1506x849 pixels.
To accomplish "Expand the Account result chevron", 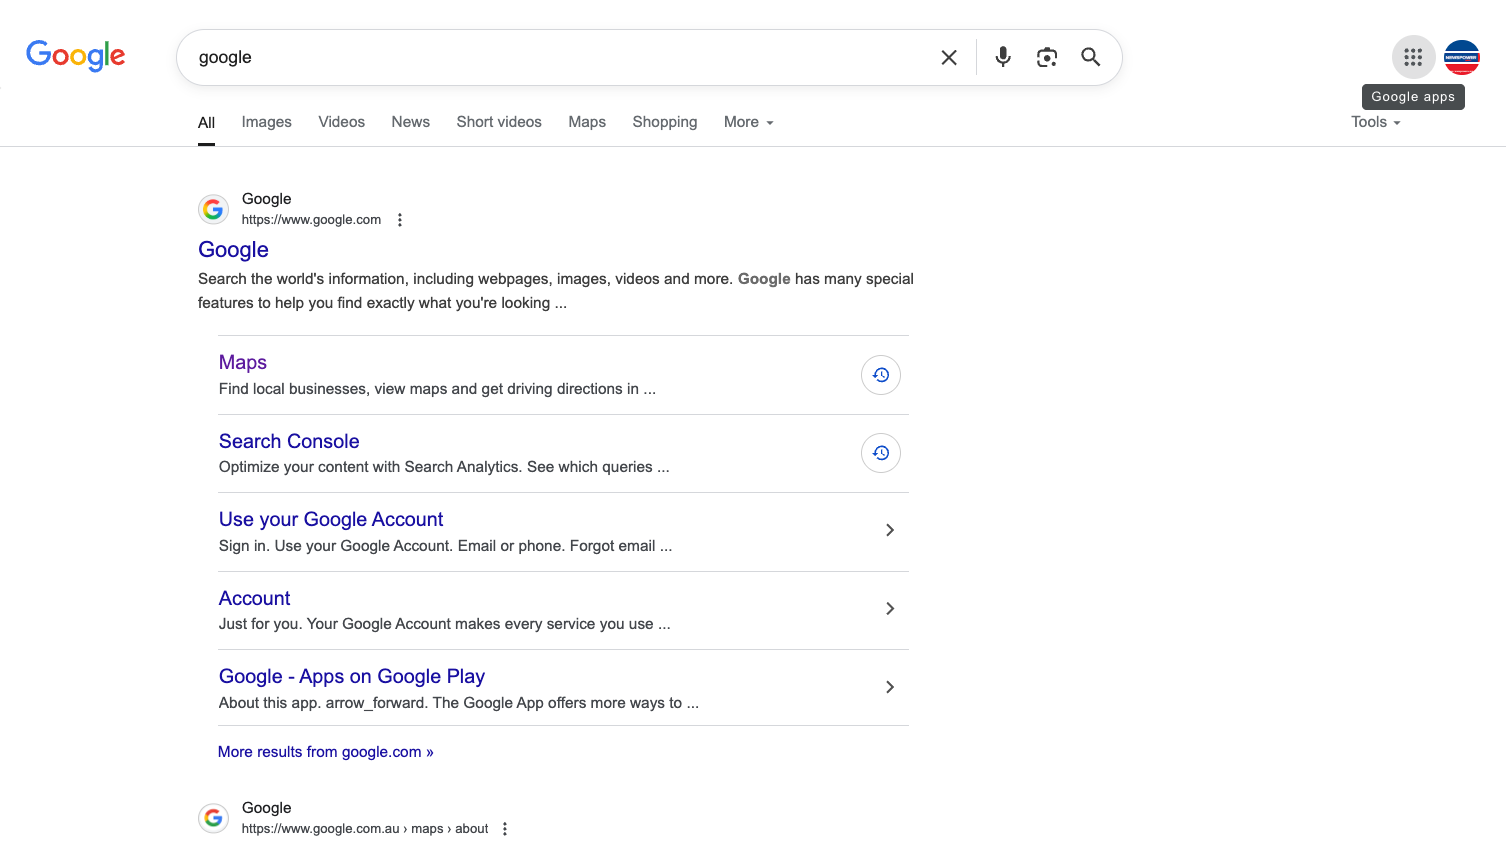I will tap(890, 608).
